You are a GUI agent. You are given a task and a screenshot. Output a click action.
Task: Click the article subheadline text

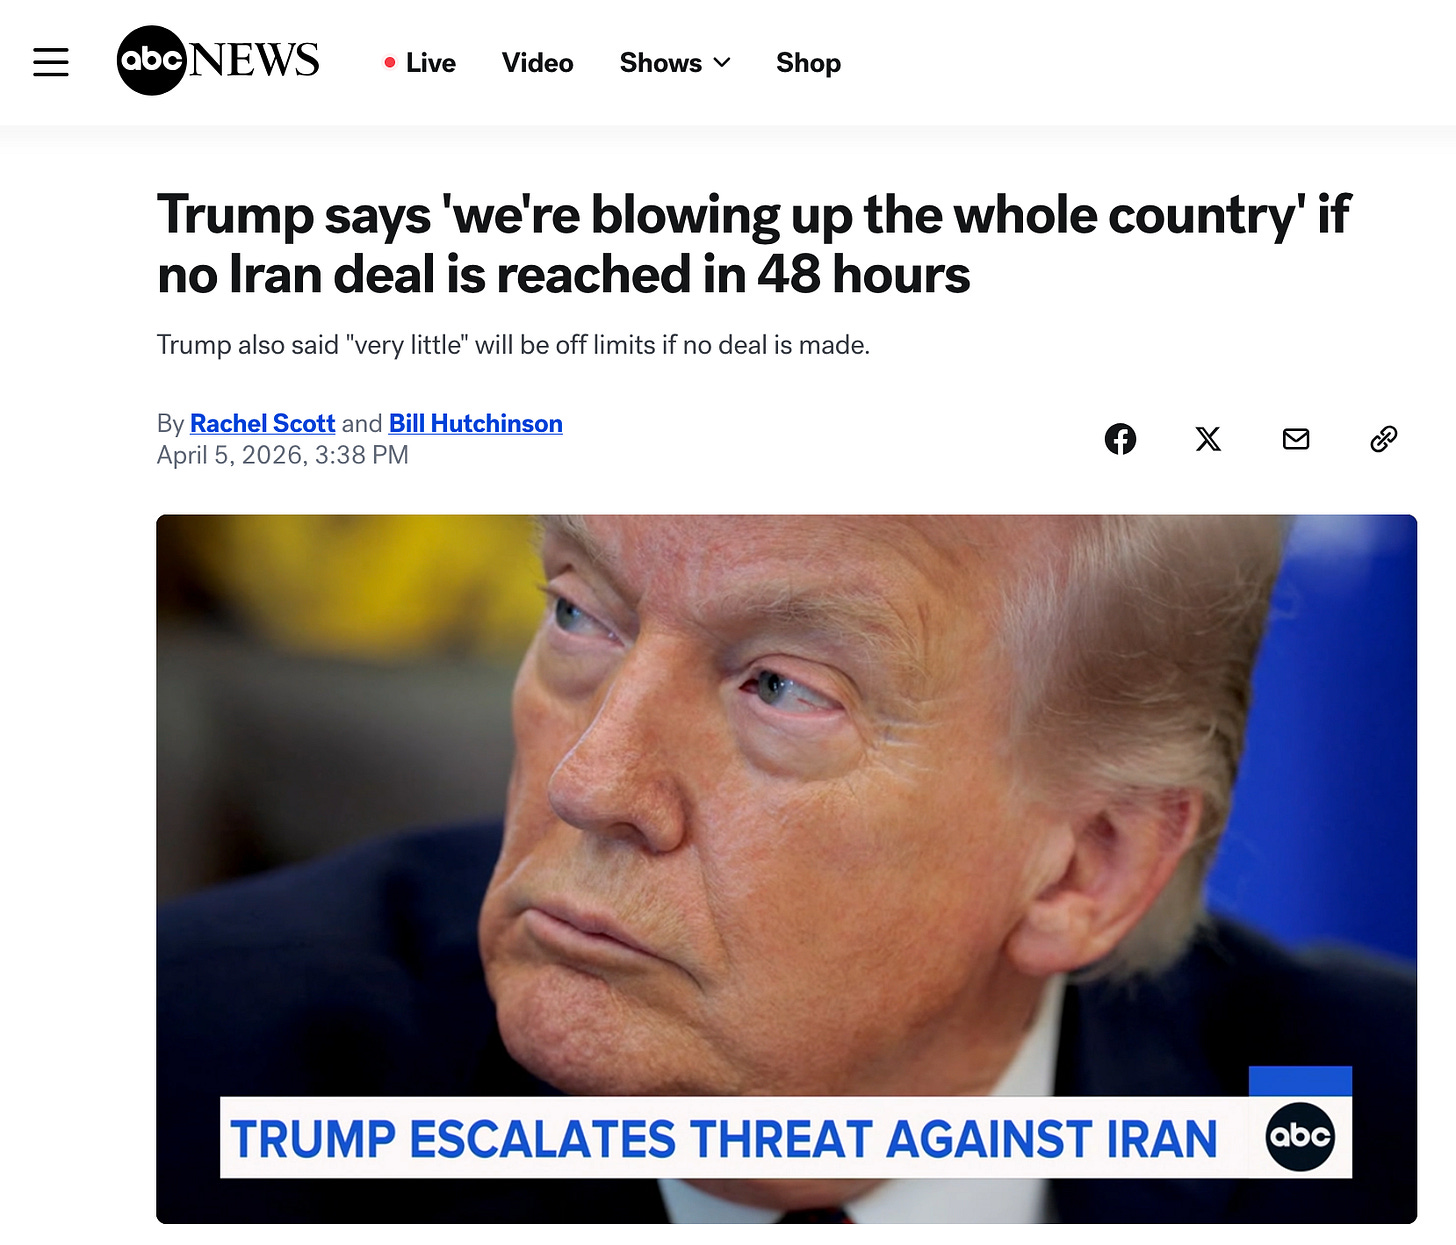click(x=513, y=345)
